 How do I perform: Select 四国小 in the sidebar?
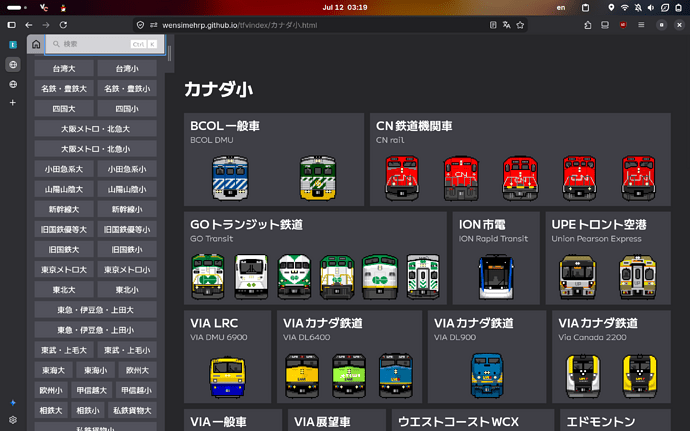point(127,109)
